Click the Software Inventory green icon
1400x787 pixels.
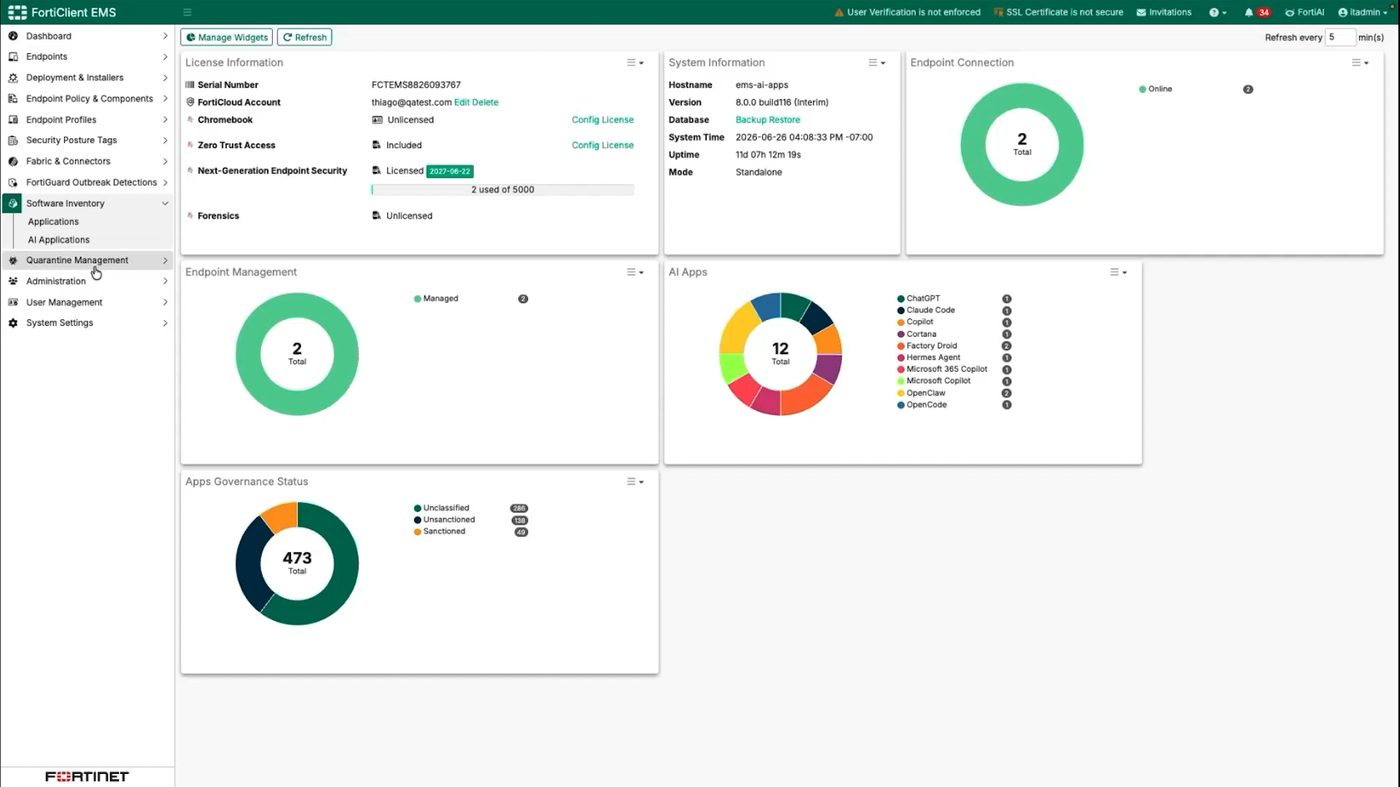[13, 203]
